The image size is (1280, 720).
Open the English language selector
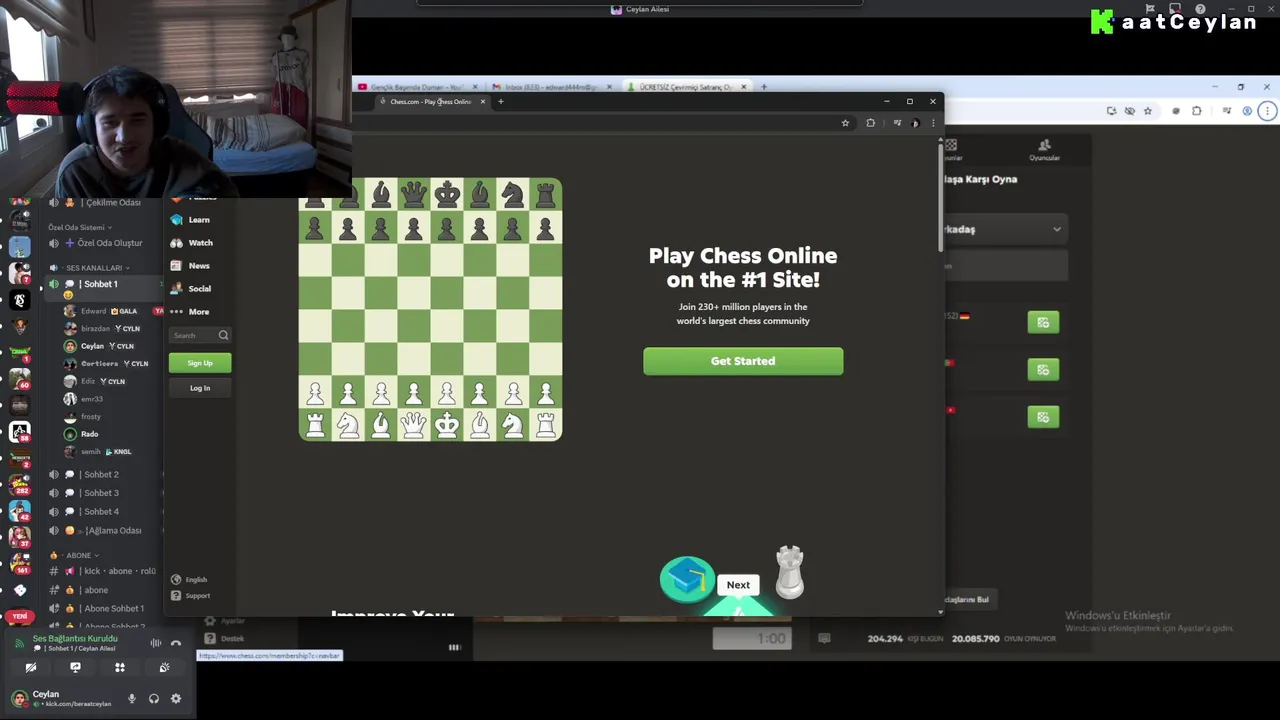click(189, 580)
